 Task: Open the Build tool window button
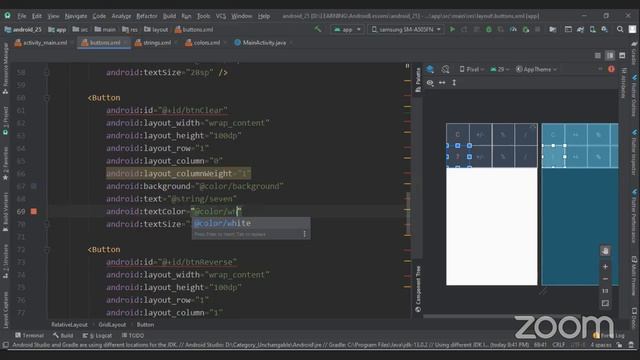click(x=63, y=335)
